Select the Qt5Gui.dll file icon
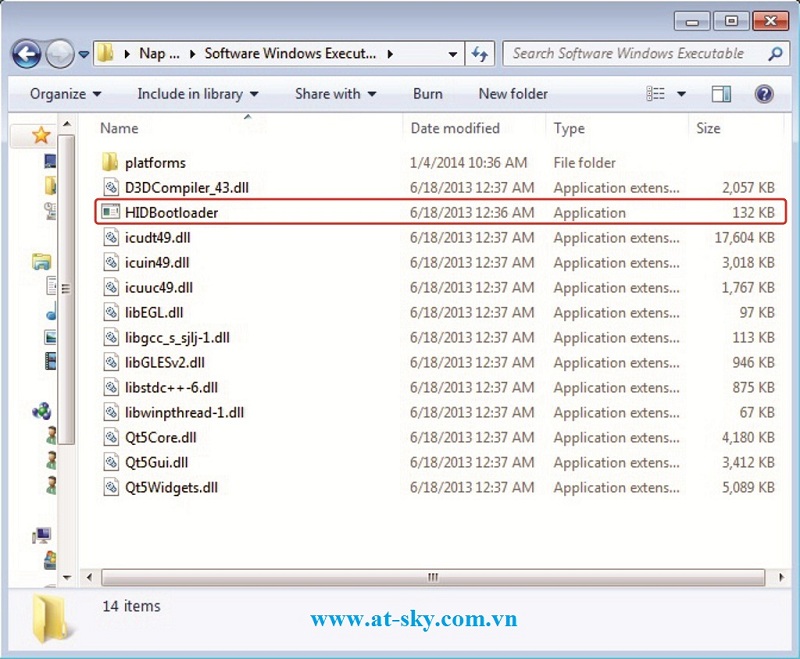 111,462
